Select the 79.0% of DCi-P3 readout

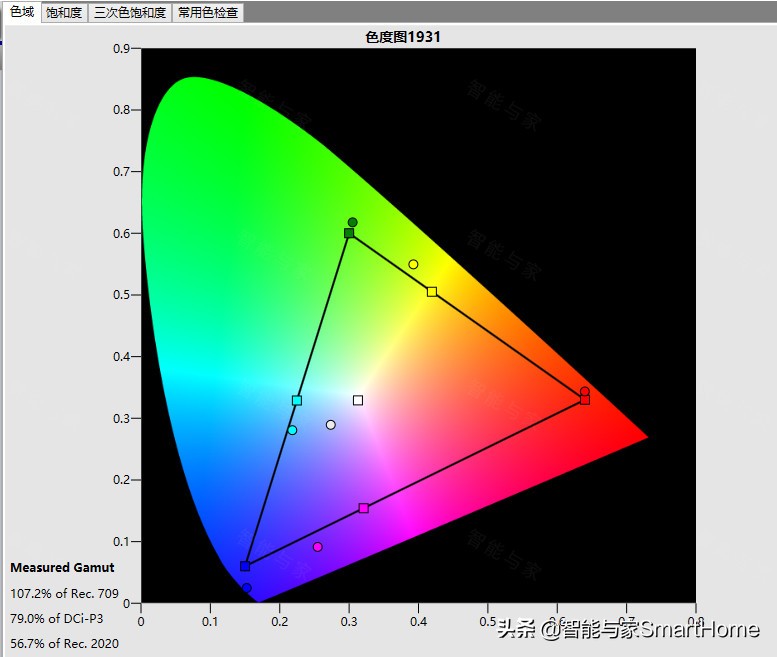tap(57, 618)
